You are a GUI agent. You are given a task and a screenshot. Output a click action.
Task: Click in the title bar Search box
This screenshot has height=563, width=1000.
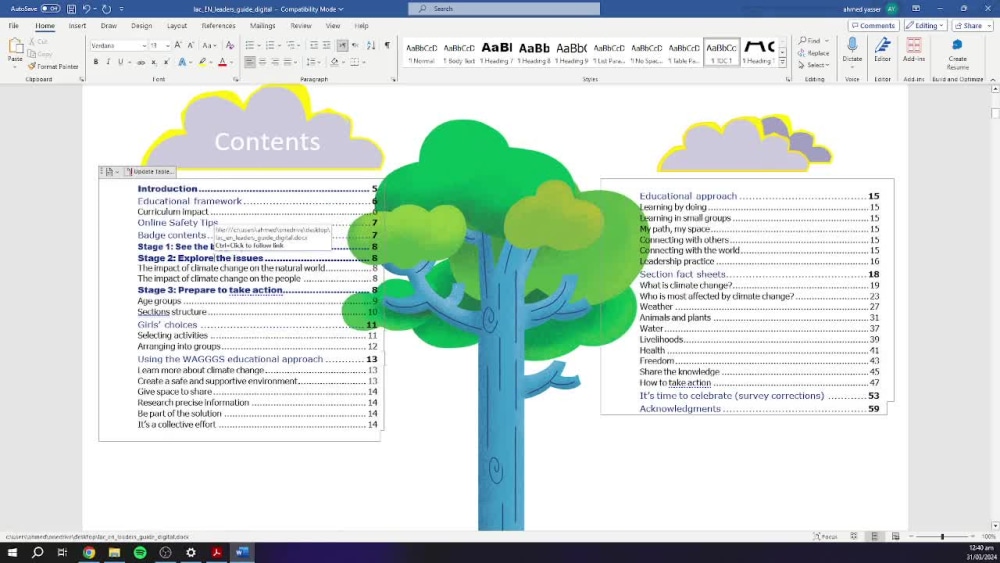tap(504, 9)
